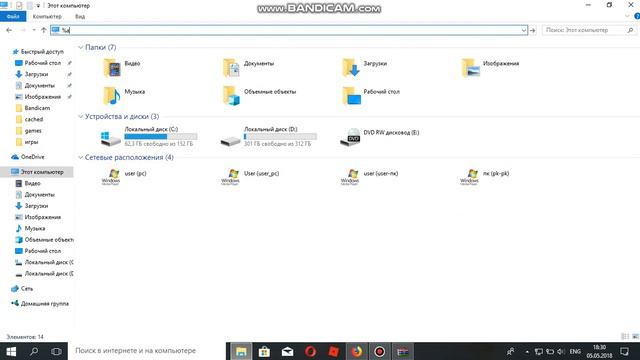The height and width of the screenshot is (360, 640).
Task: Click the search magnifier icon in Explorer
Action: click(x=630, y=30)
